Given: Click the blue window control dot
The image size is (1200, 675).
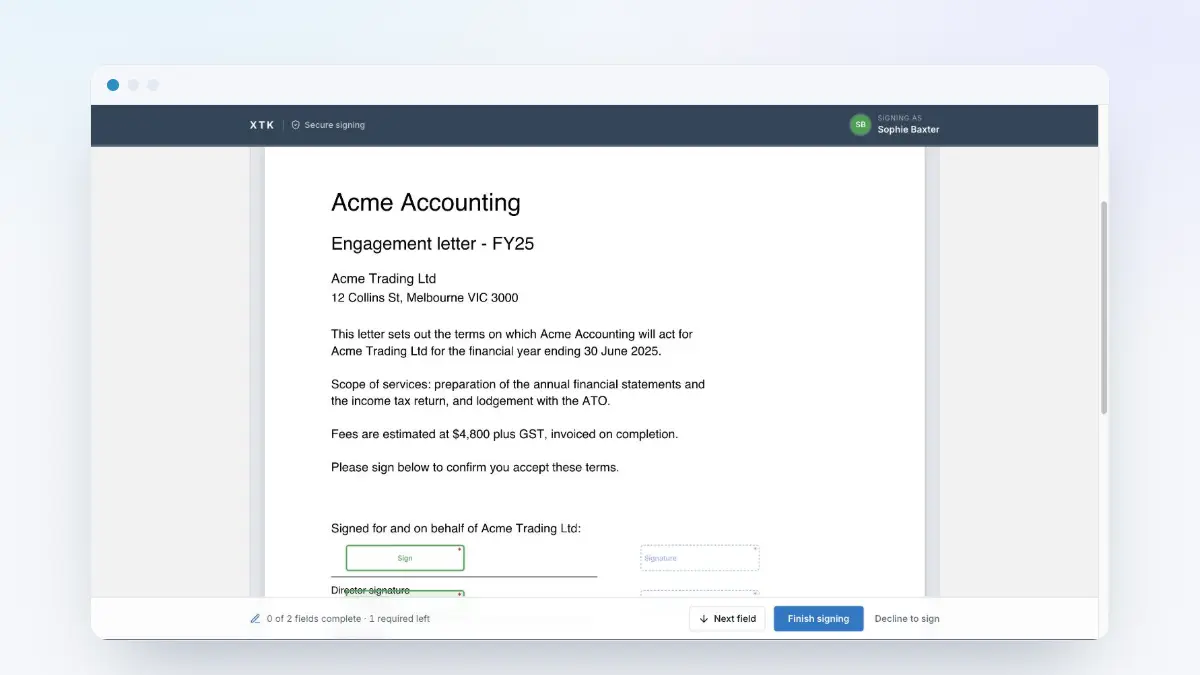Looking at the screenshot, I should (113, 85).
